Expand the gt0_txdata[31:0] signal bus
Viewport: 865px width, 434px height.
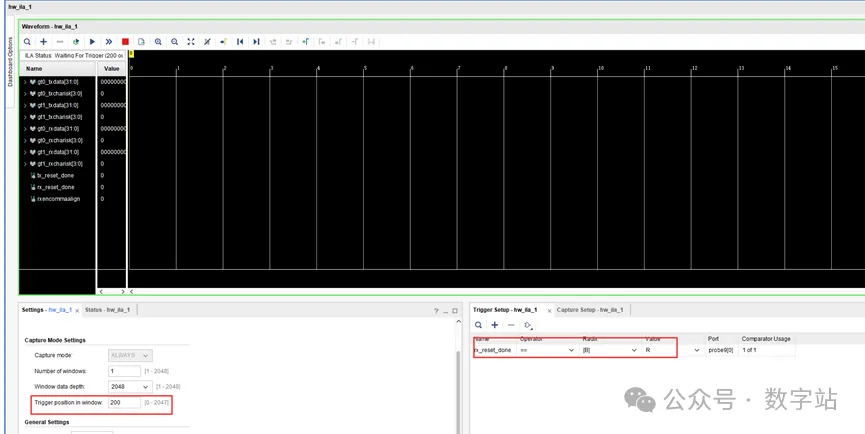tap(25, 81)
